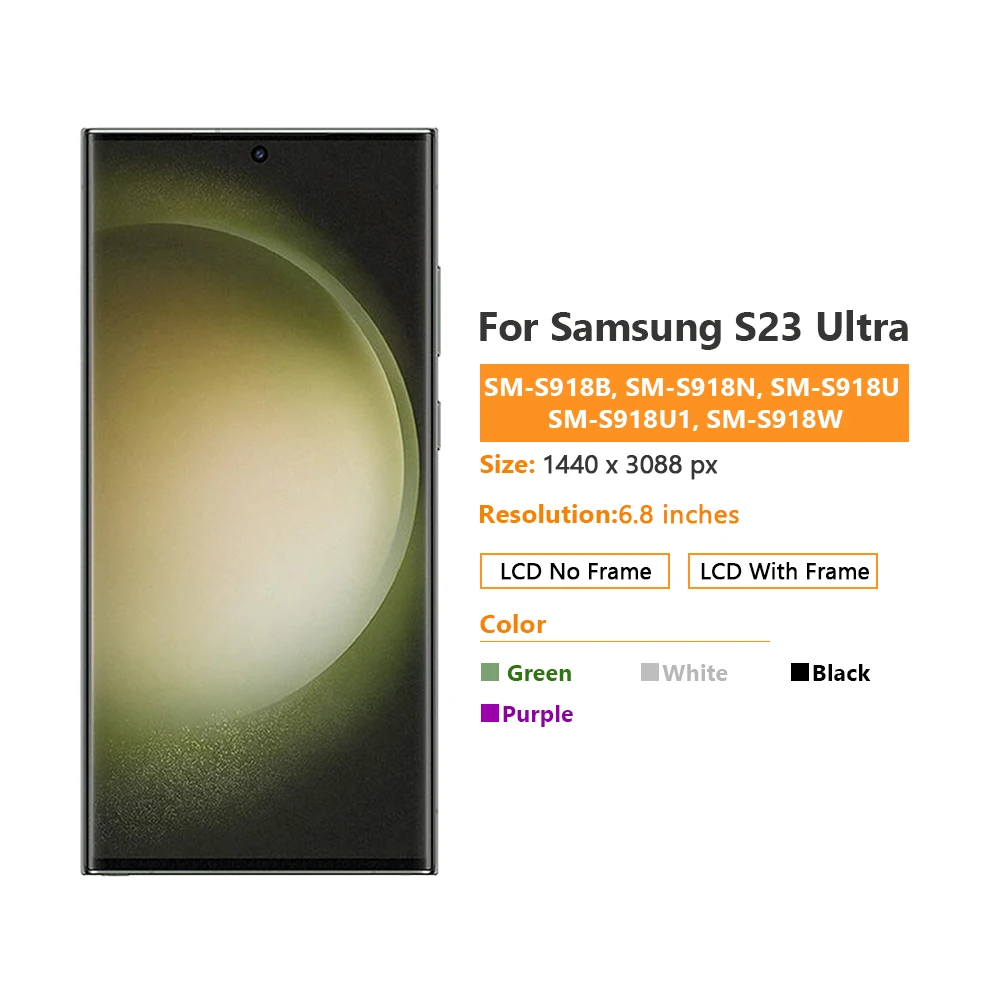Click the front camera punch hole
The width and height of the screenshot is (1000, 1000).
259,154
